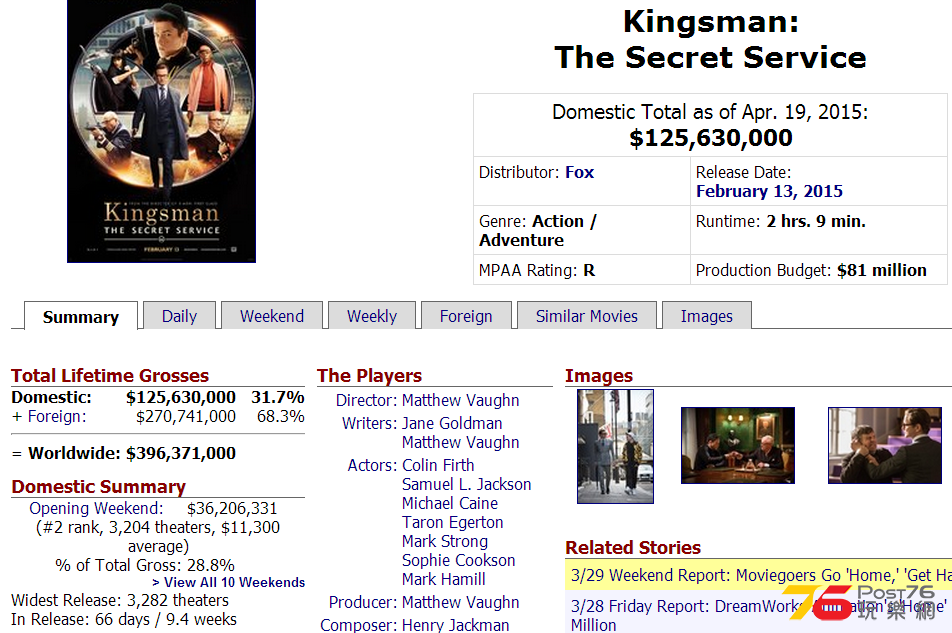Viewport: 952px width, 633px height.
Task: Click Samuel L. Jackson link
Action: (x=466, y=484)
